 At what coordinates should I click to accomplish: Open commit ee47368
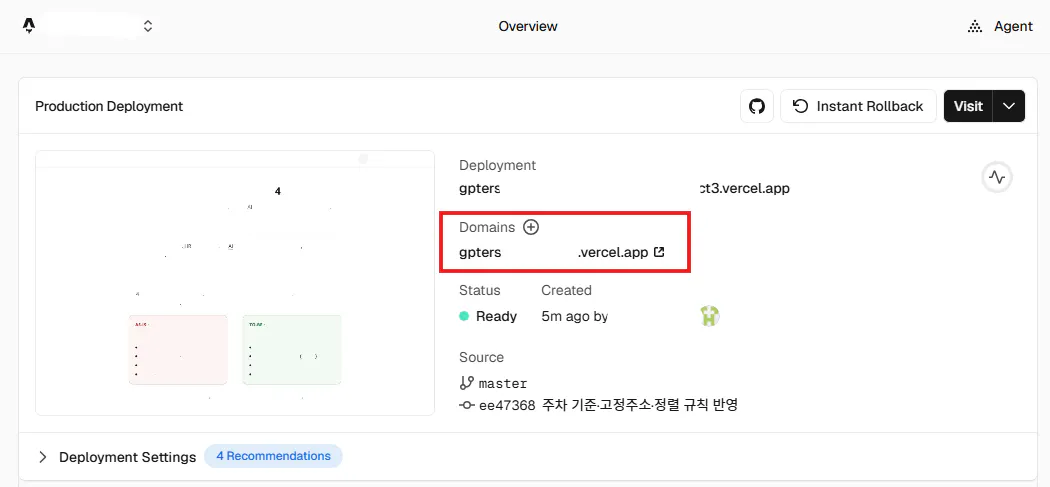click(507, 405)
